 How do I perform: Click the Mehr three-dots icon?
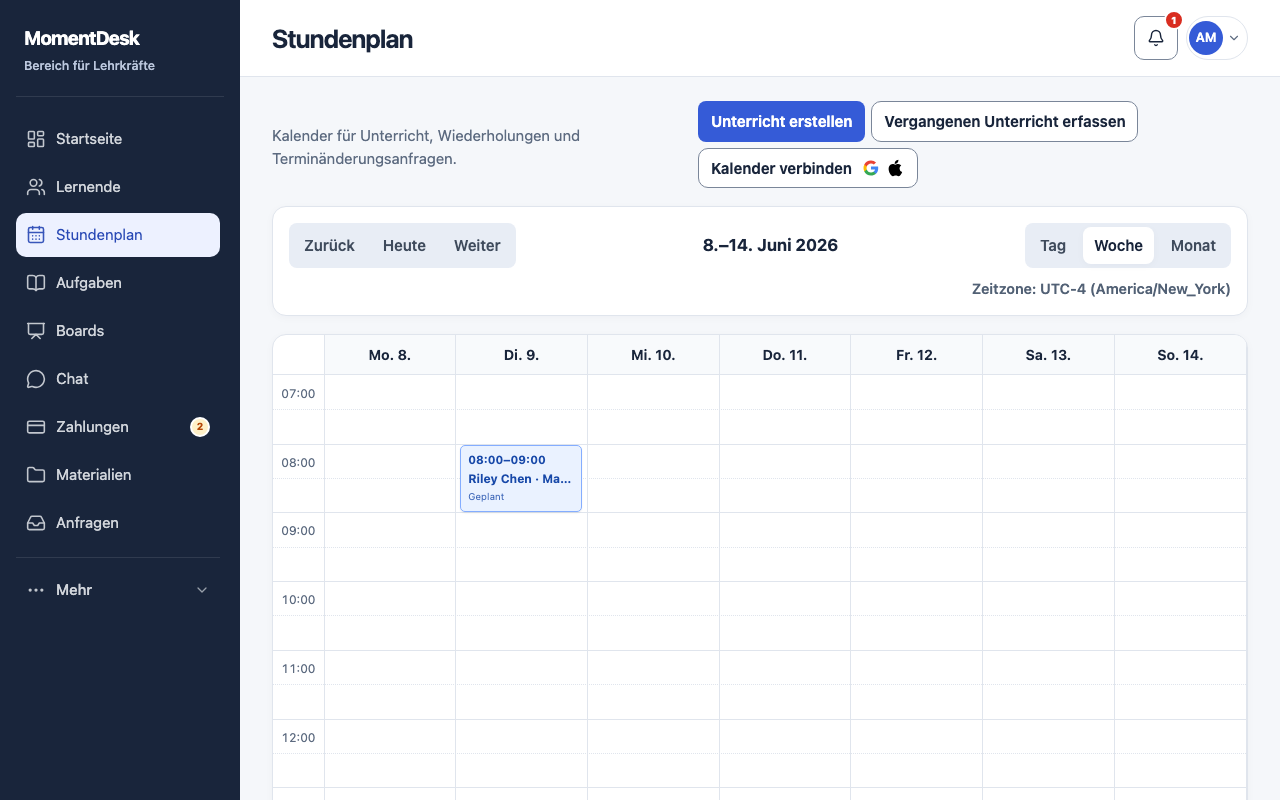coord(36,590)
